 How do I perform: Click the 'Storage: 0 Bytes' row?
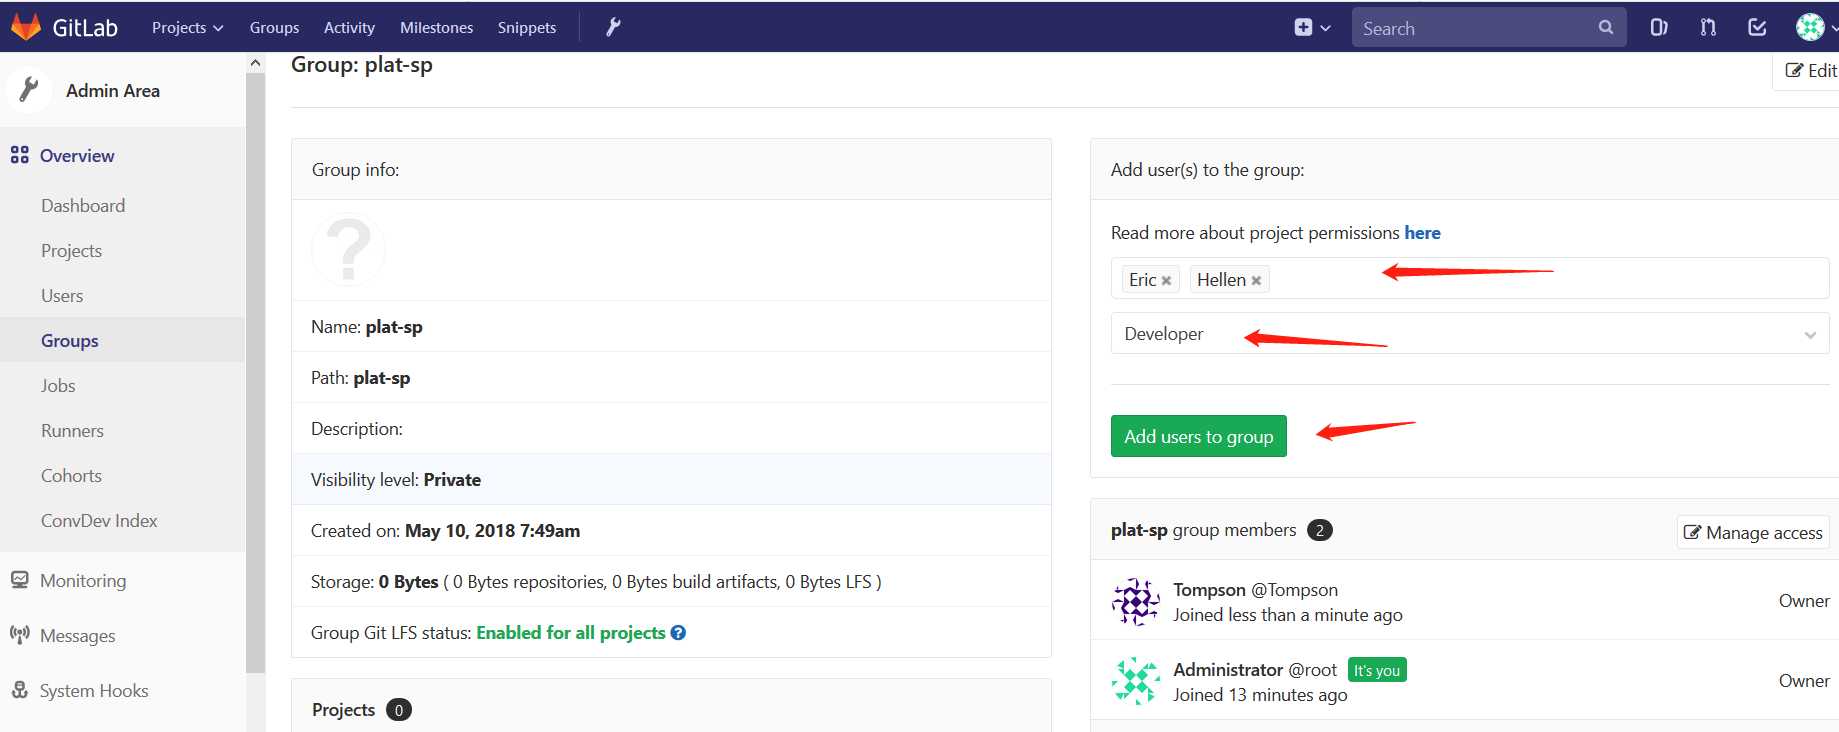click(671, 581)
